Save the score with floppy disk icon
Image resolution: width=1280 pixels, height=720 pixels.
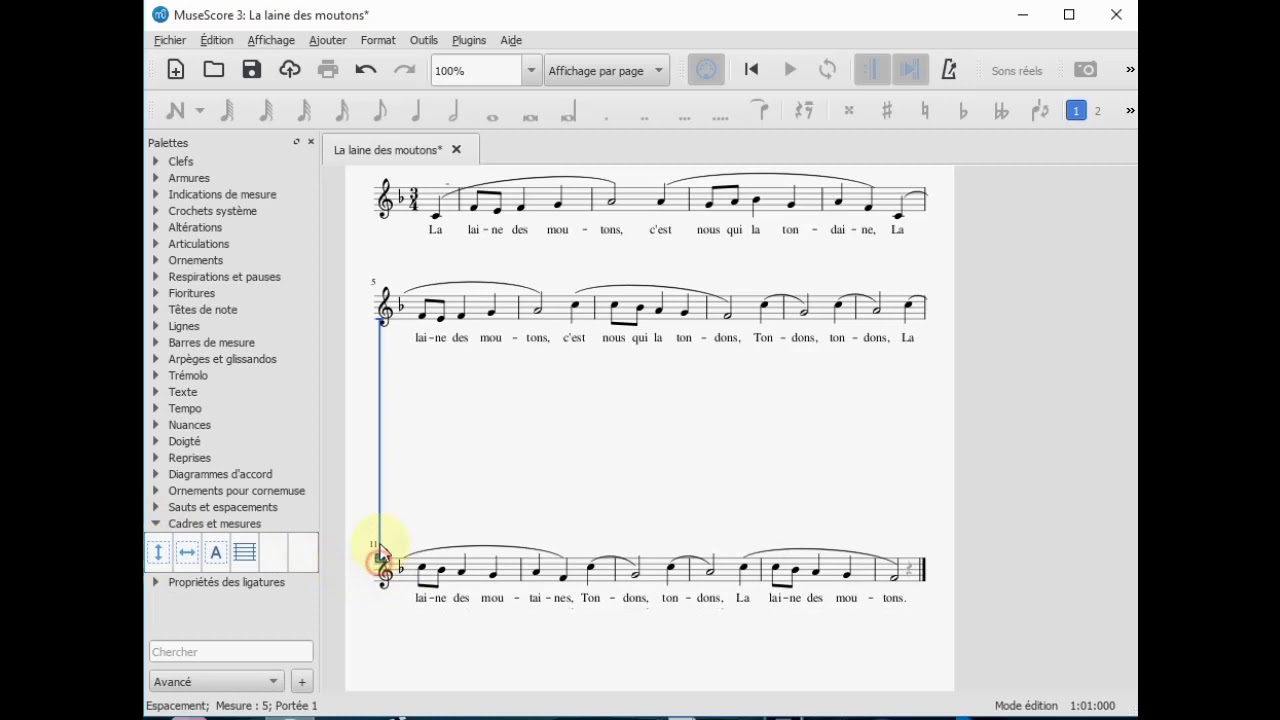coord(252,70)
